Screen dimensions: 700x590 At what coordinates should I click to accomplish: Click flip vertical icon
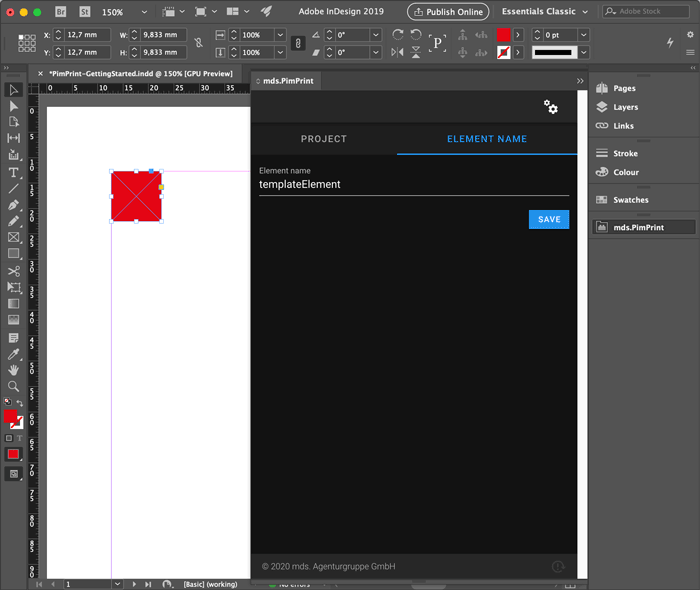[416, 52]
